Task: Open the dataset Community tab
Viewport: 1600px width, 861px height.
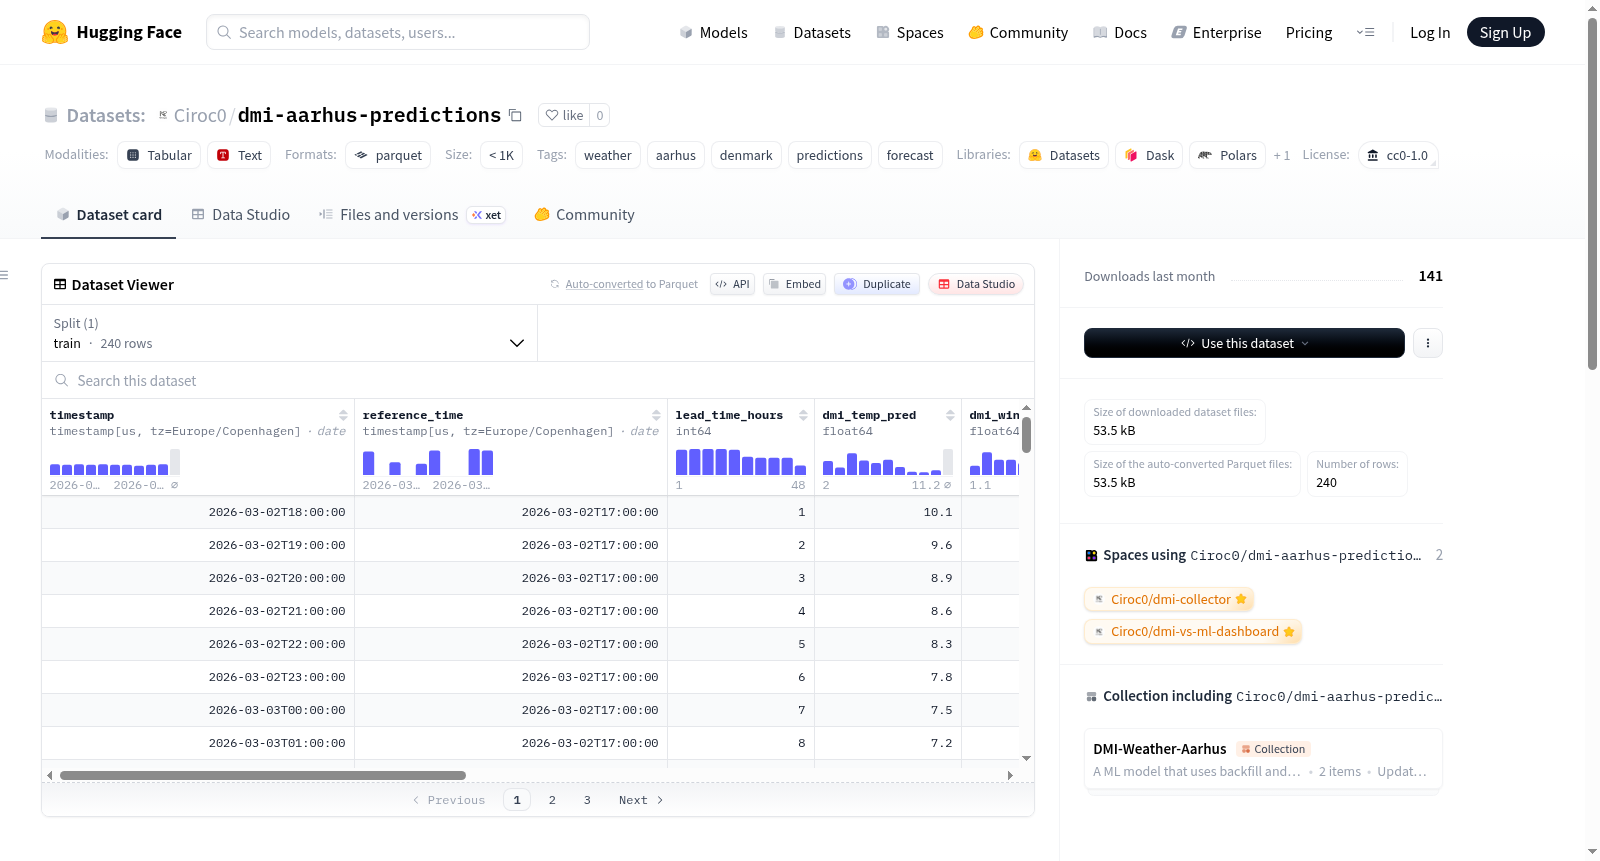Action: tap(584, 215)
